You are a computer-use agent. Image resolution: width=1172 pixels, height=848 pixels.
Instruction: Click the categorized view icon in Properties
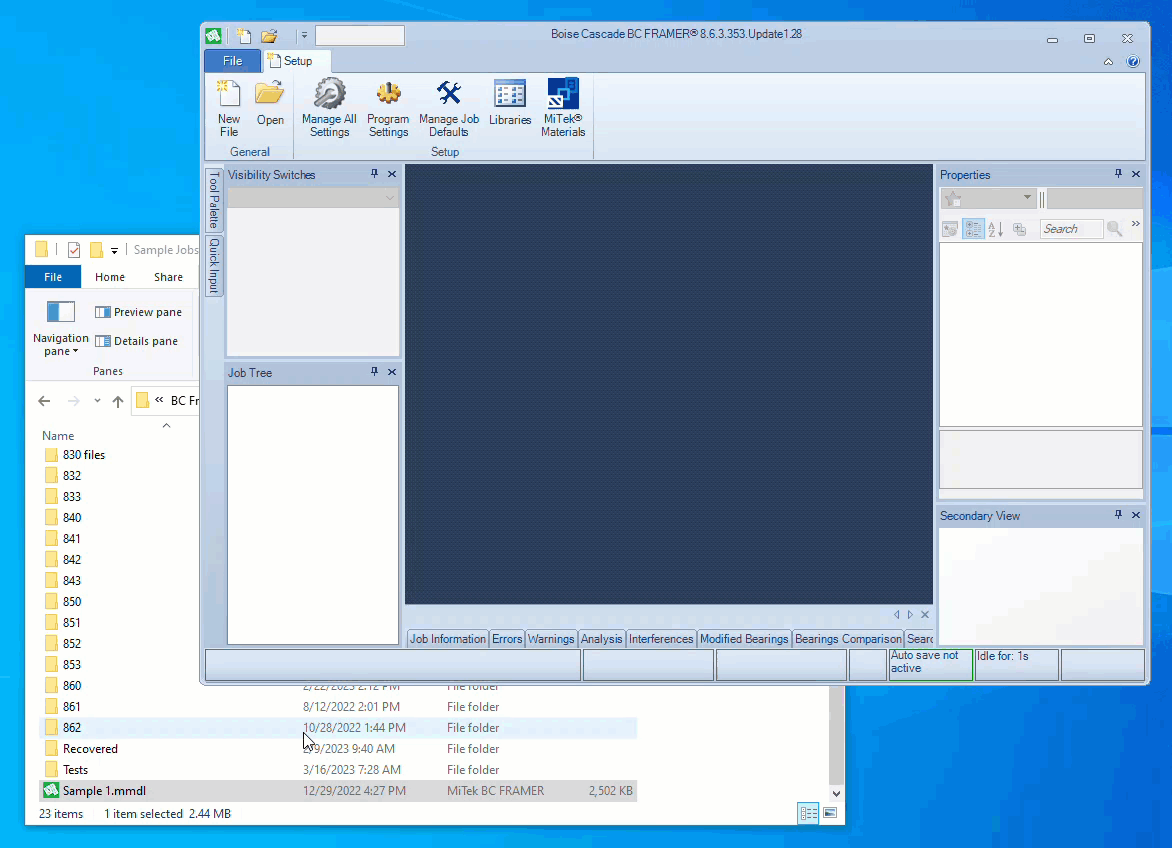972,229
